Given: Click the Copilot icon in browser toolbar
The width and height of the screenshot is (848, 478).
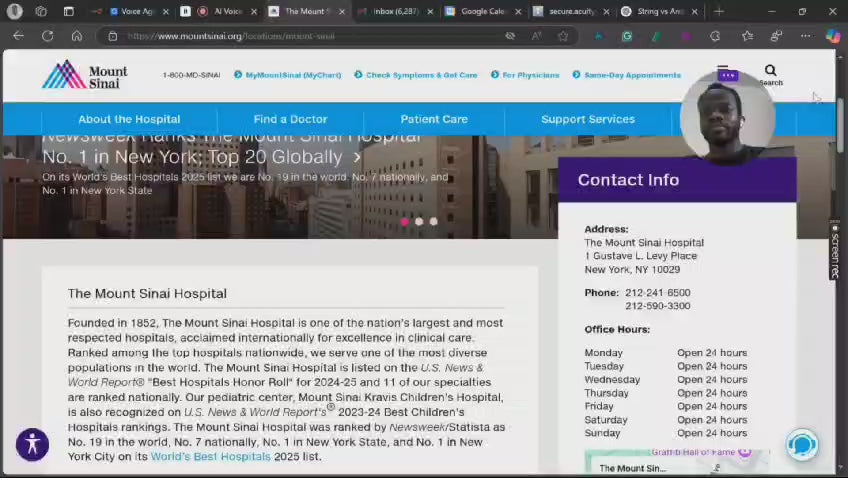Looking at the screenshot, I should [832, 36].
